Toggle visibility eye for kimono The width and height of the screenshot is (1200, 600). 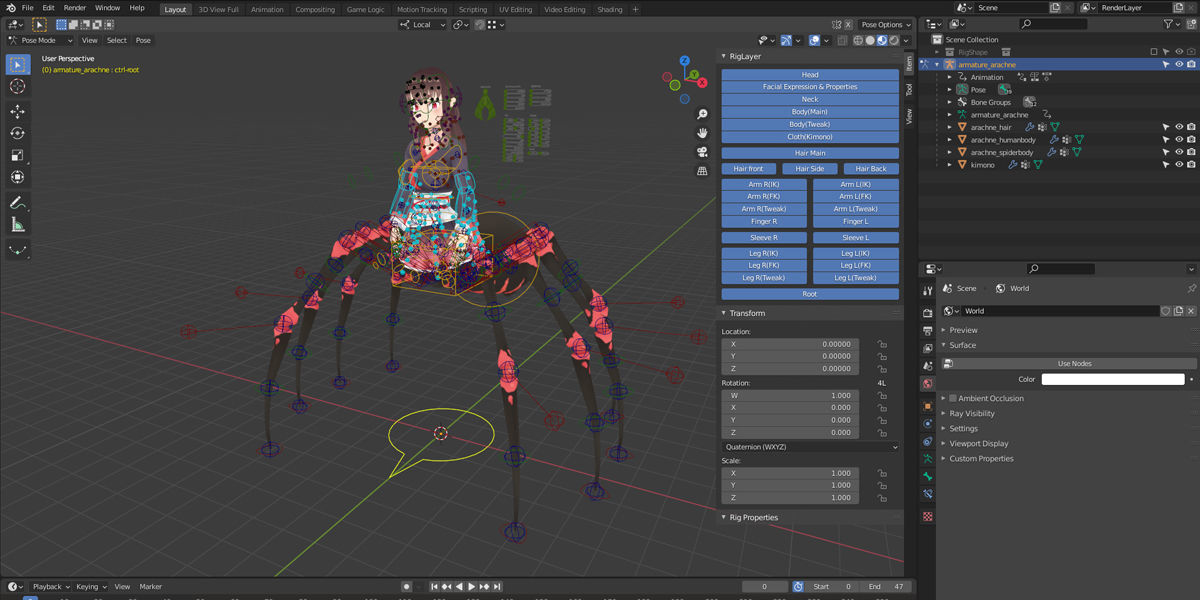click(x=1179, y=165)
